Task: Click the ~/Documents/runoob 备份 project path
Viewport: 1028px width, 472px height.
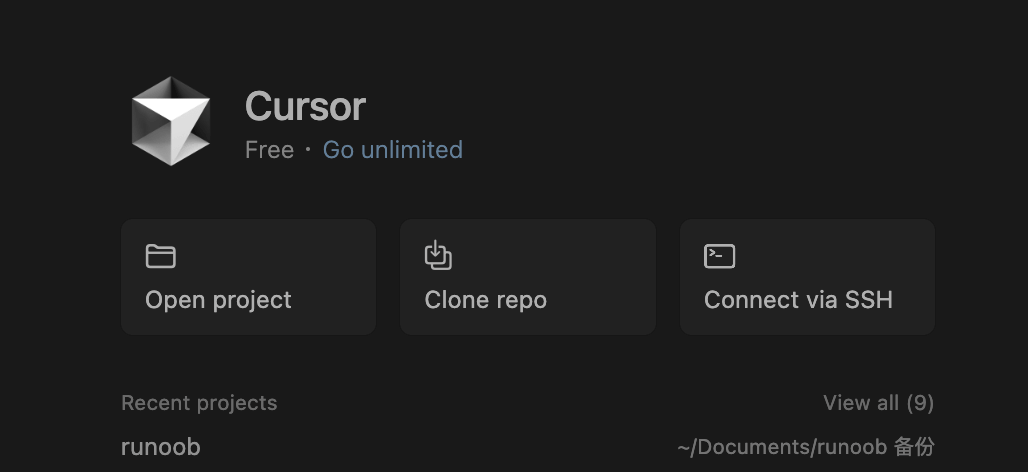Action: [x=805, y=447]
